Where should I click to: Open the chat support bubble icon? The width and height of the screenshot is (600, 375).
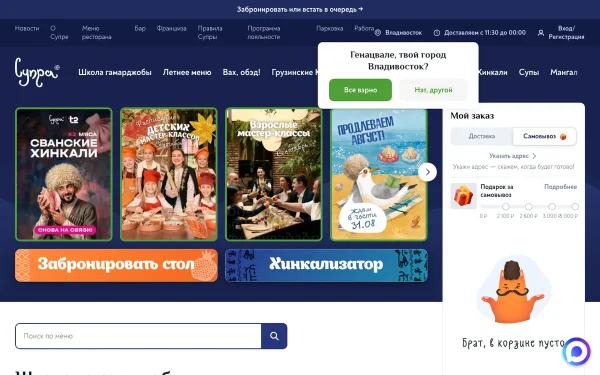coord(576,351)
